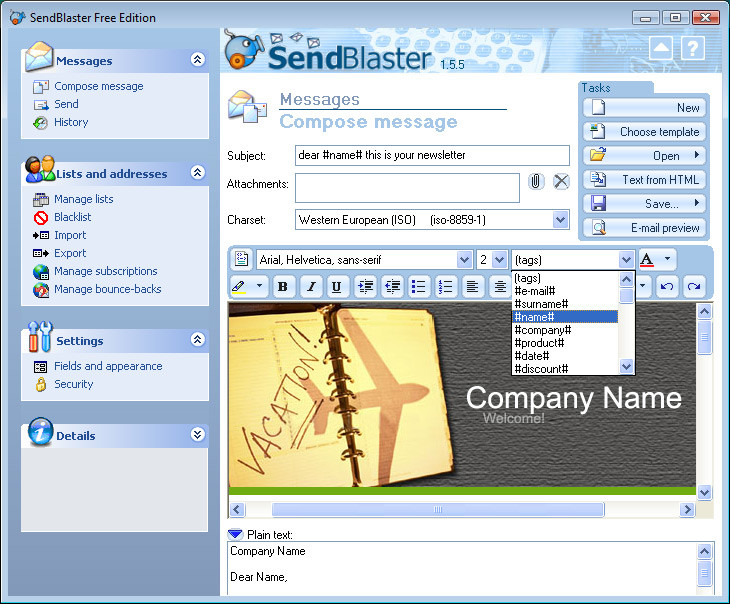The height and width of the screenshot is (604, 730).
Task: Toggle numbered list
Action: click(446, 287)
